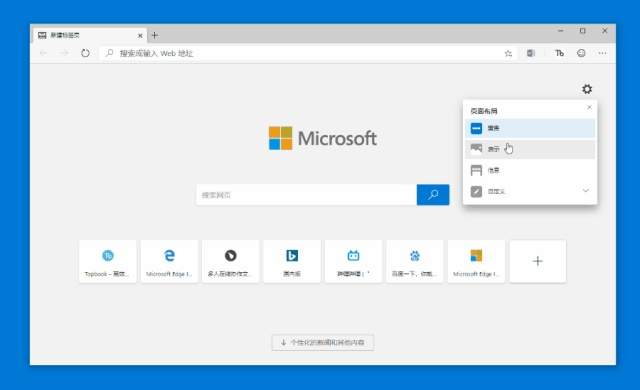Close the current new tab page tab
The width and height of the screenshot is (640, 390).
click(x=140, y=35)
